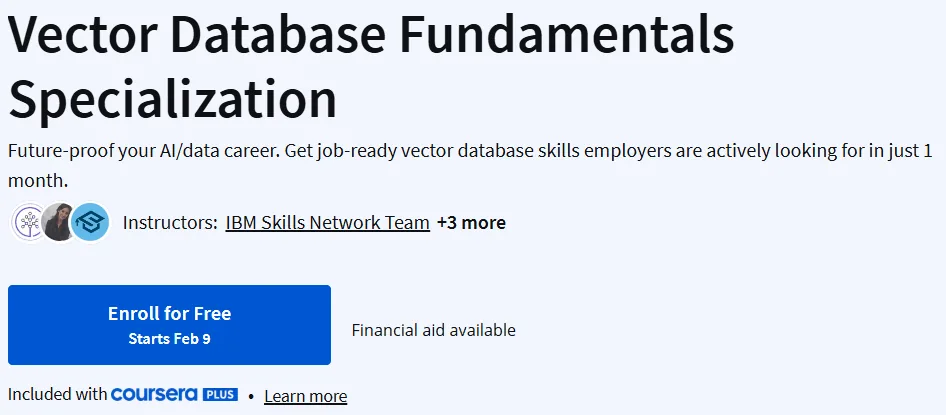Click the Enroll for Free button
Image resolution: width=946 pixels, height=415 pixels.
[x=170, y=325]
